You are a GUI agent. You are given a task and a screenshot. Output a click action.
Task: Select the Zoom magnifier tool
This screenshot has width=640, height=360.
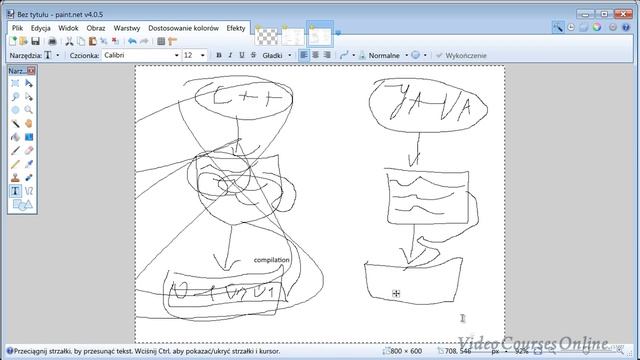(29, 110)
